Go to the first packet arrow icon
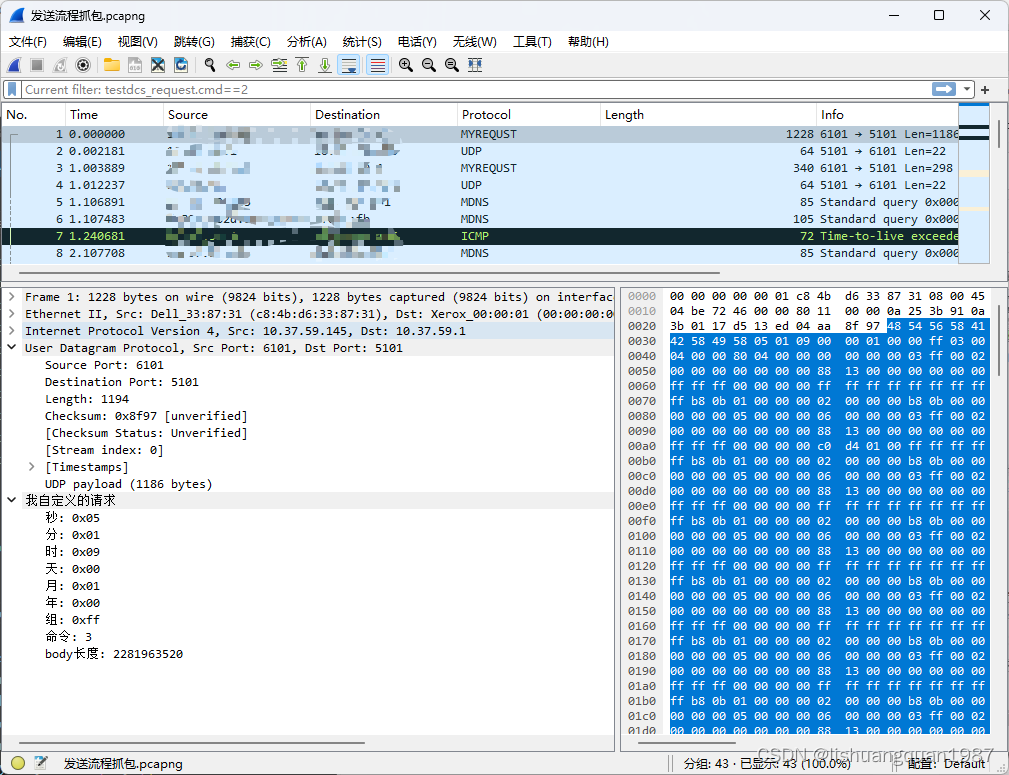This screenshot has width=1009, height=775. (x=301, y=65)
